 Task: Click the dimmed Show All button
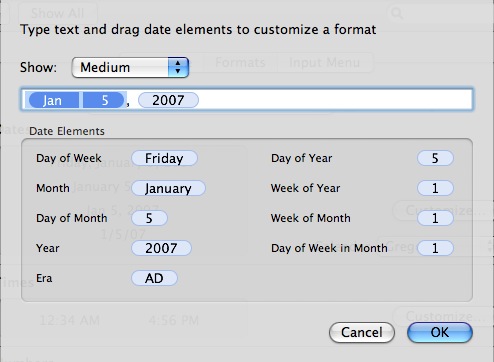pyautogui.click(x=57, y=13)
